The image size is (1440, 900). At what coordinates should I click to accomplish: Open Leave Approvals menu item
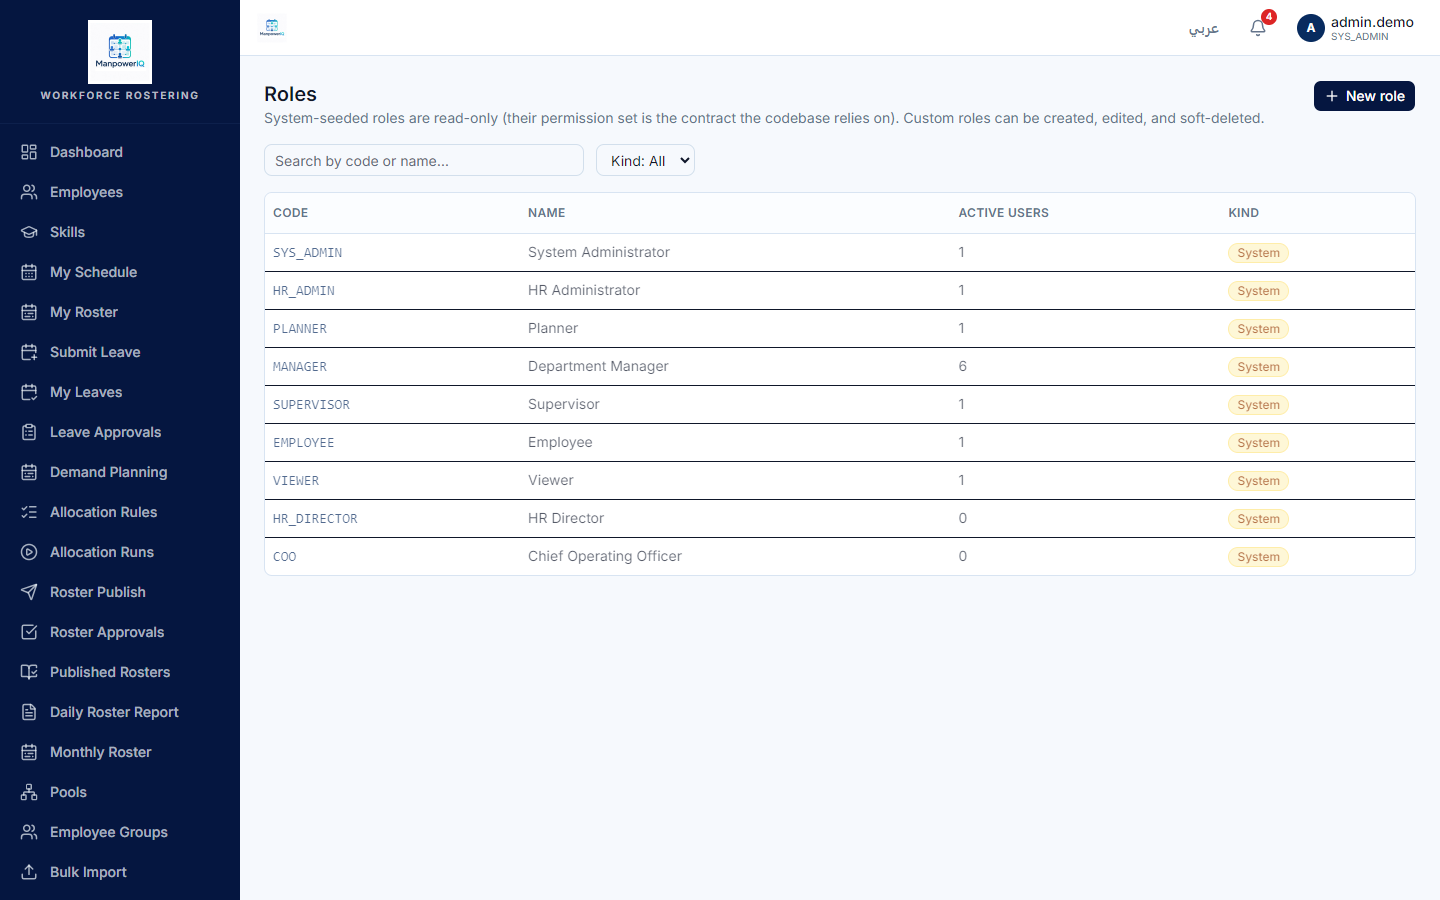click(x=120, y=432)
